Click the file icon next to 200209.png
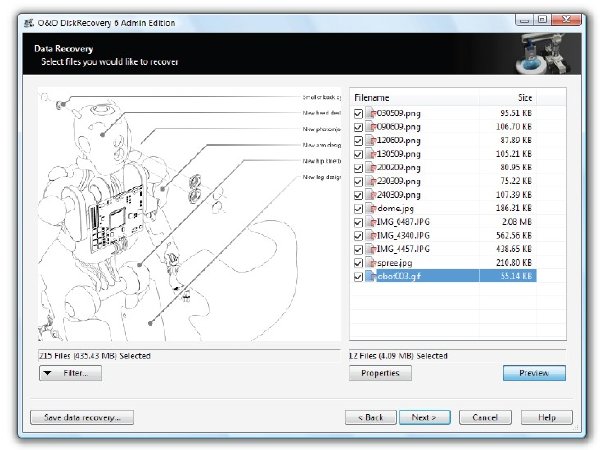This screenshot has height=450, width=600. [371, 168]
